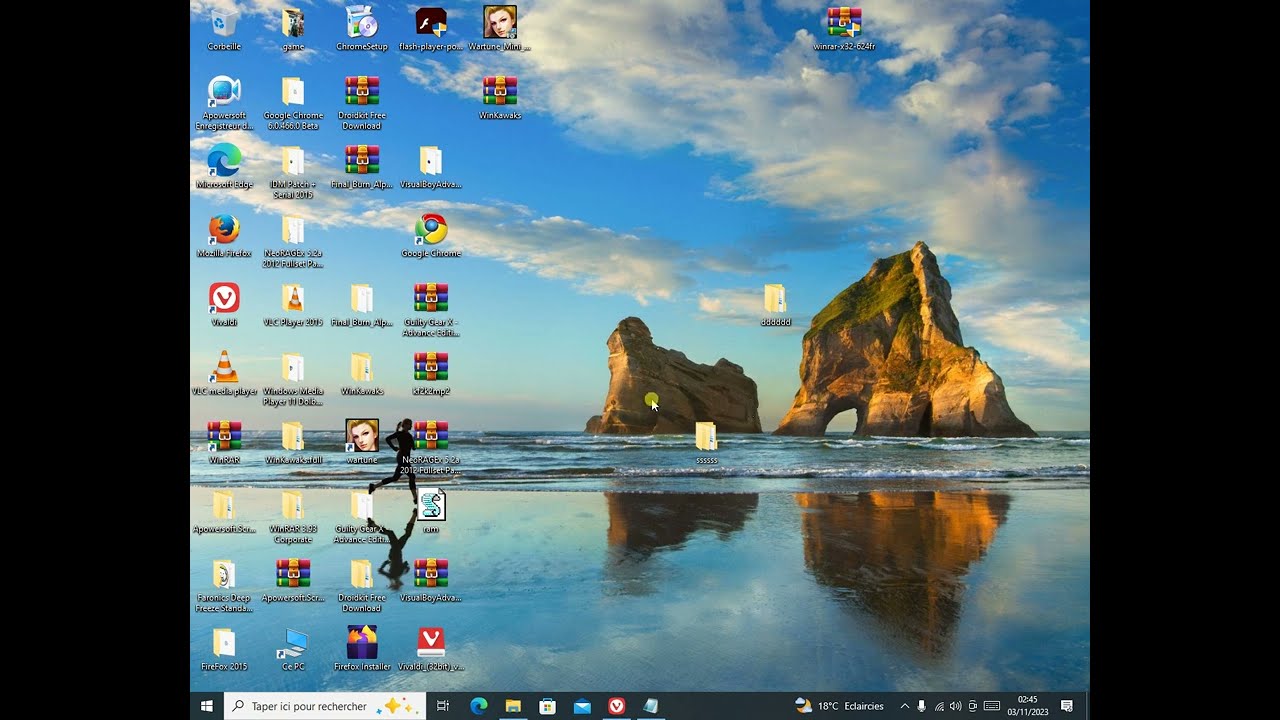1280x720 pixels.
Task: Open the clock showing 02:45
Action: point(1027,706)
